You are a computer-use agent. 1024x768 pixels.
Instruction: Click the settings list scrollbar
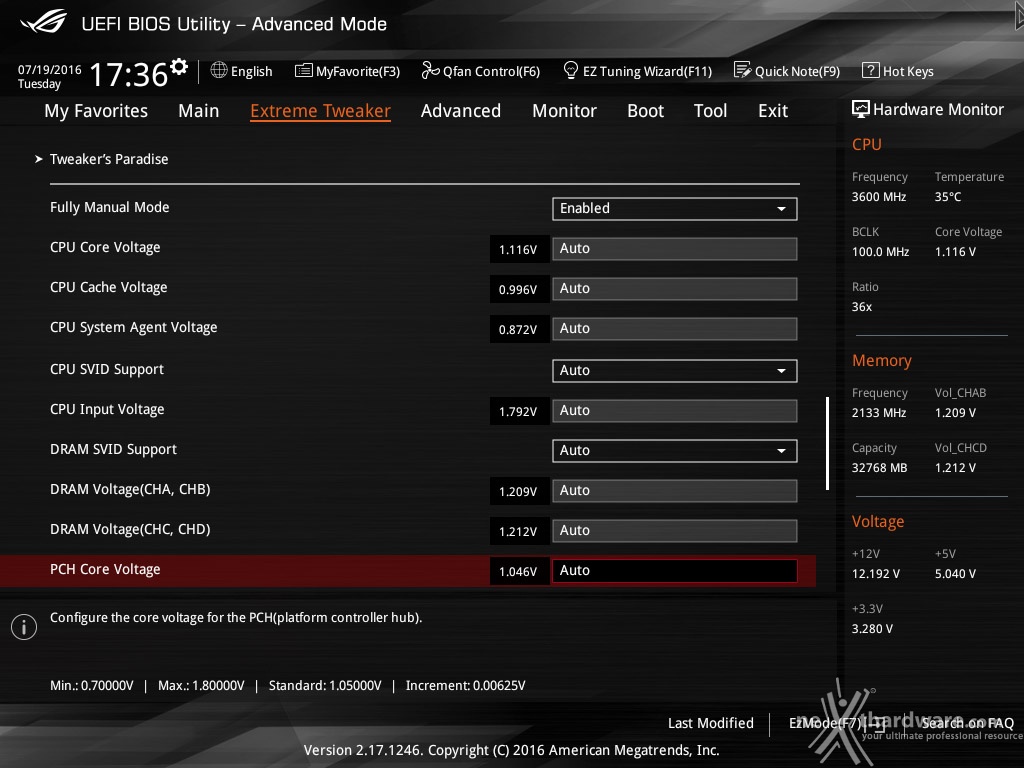click(827, 443)
